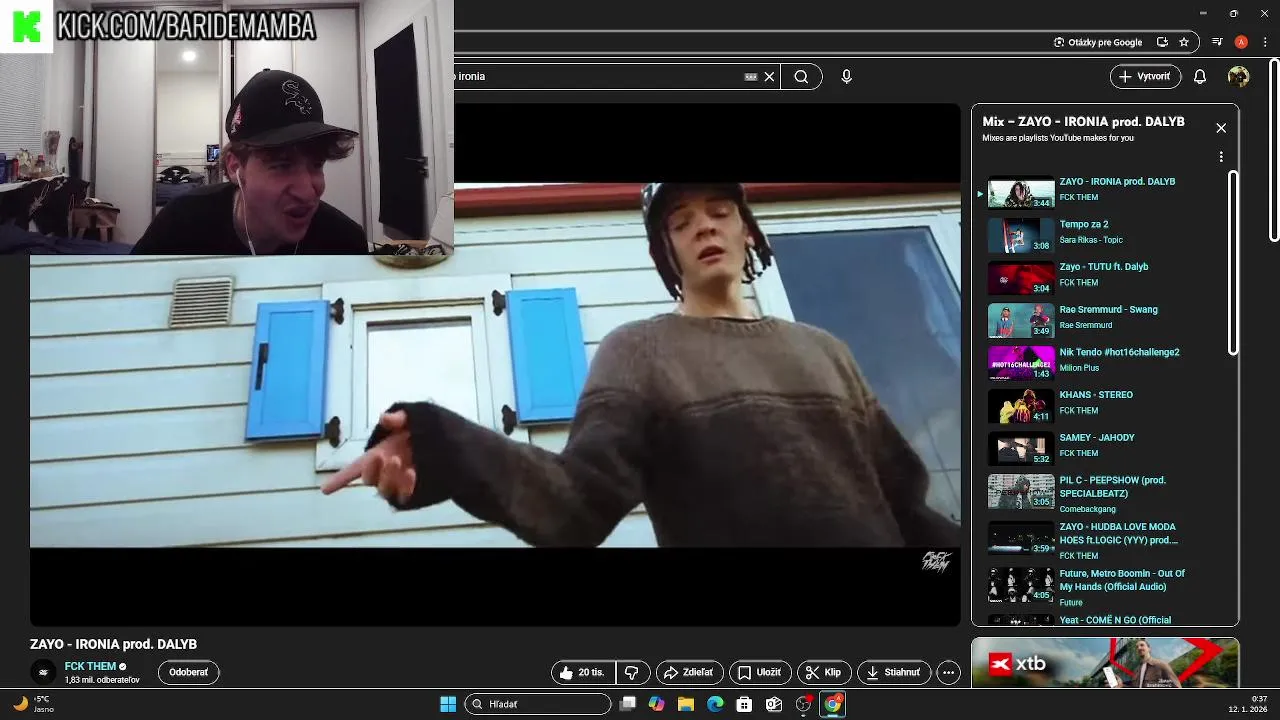Open Copilot from the taskbar

(x=656, y=704)
